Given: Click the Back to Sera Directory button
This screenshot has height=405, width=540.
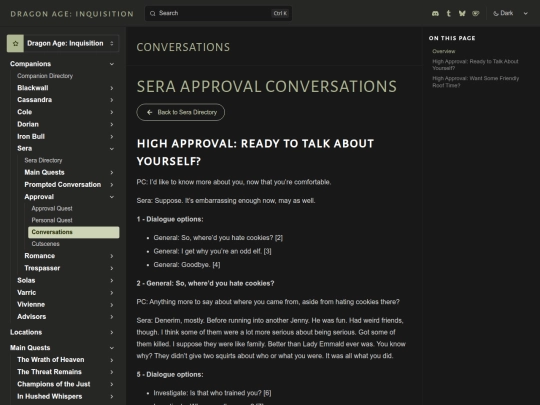Looking at the screenshot, I should pyautogui.click(x=180, y=112).
